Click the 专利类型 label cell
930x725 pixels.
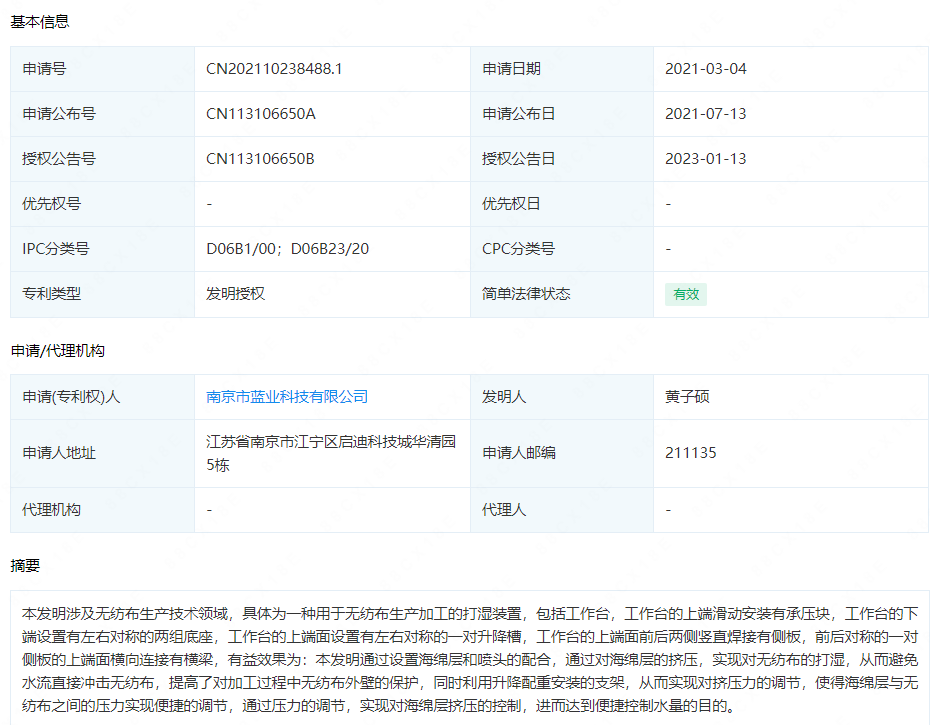102,294
